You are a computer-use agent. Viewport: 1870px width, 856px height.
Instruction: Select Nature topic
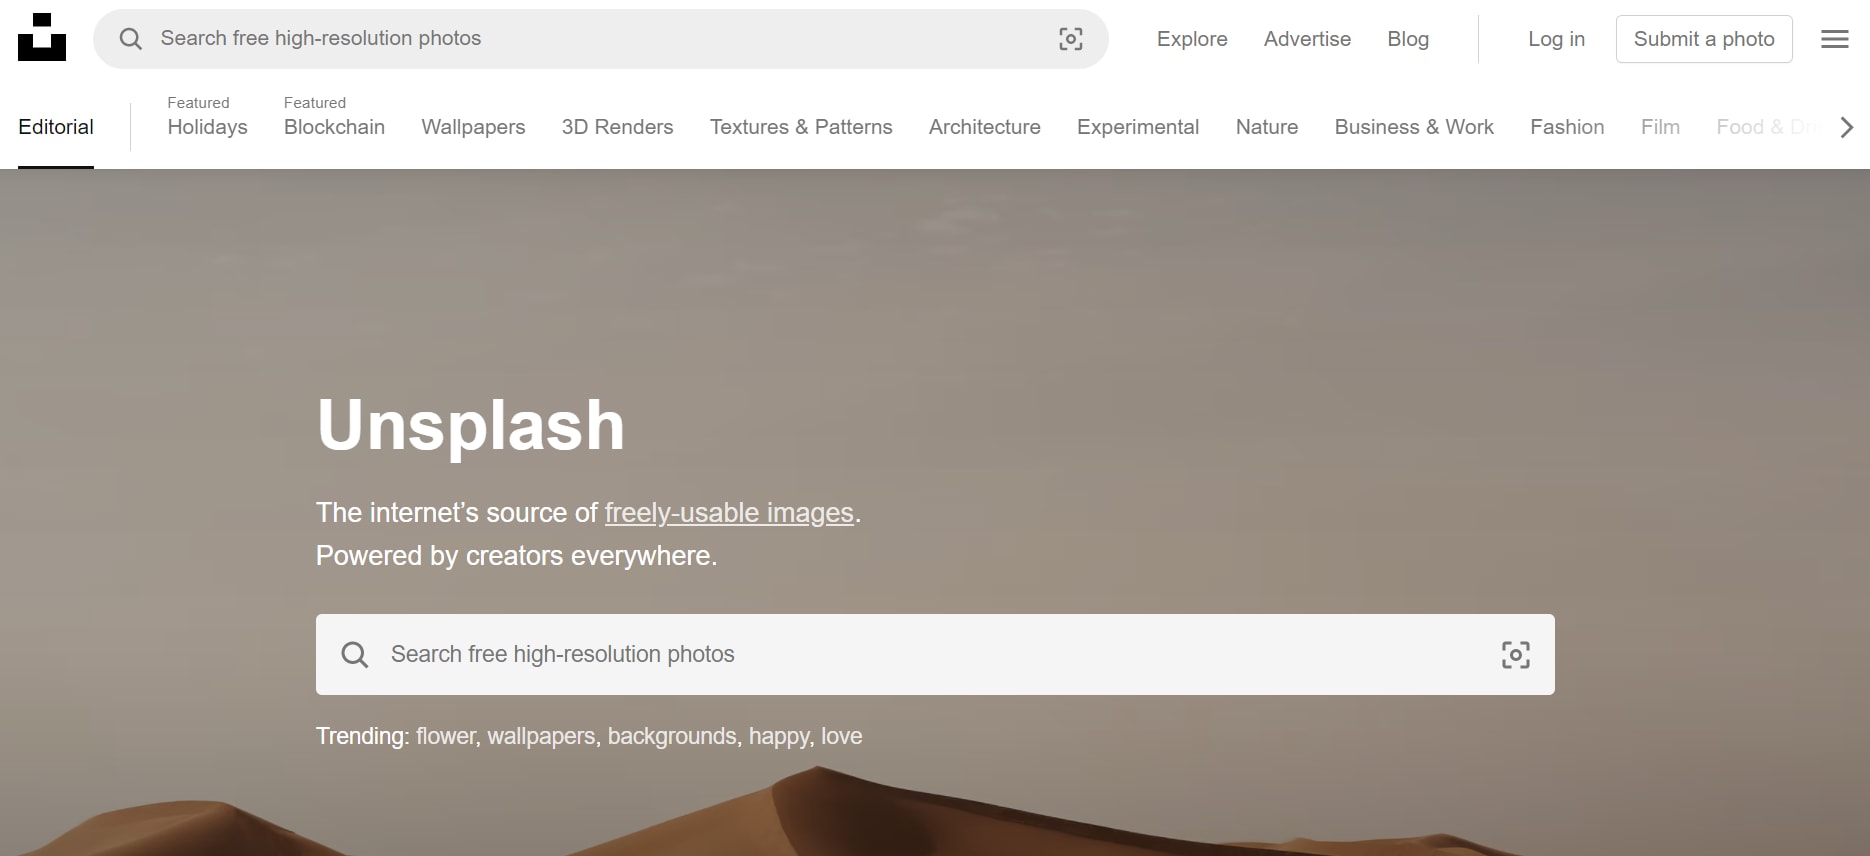[x=1267, y=127]
